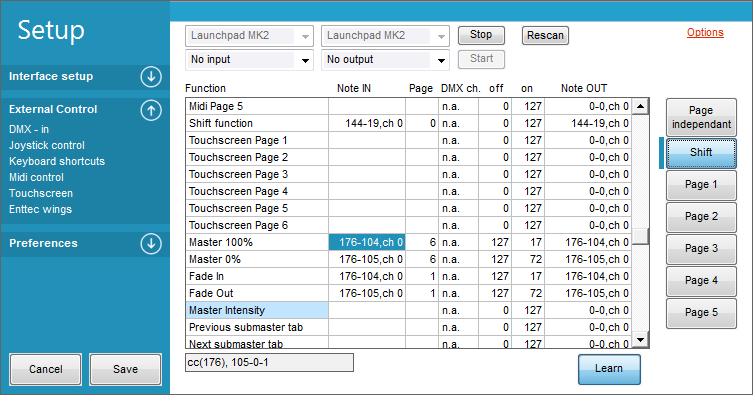Open the Options link
The width and height of the screenshot is (753, 395).
705,32
